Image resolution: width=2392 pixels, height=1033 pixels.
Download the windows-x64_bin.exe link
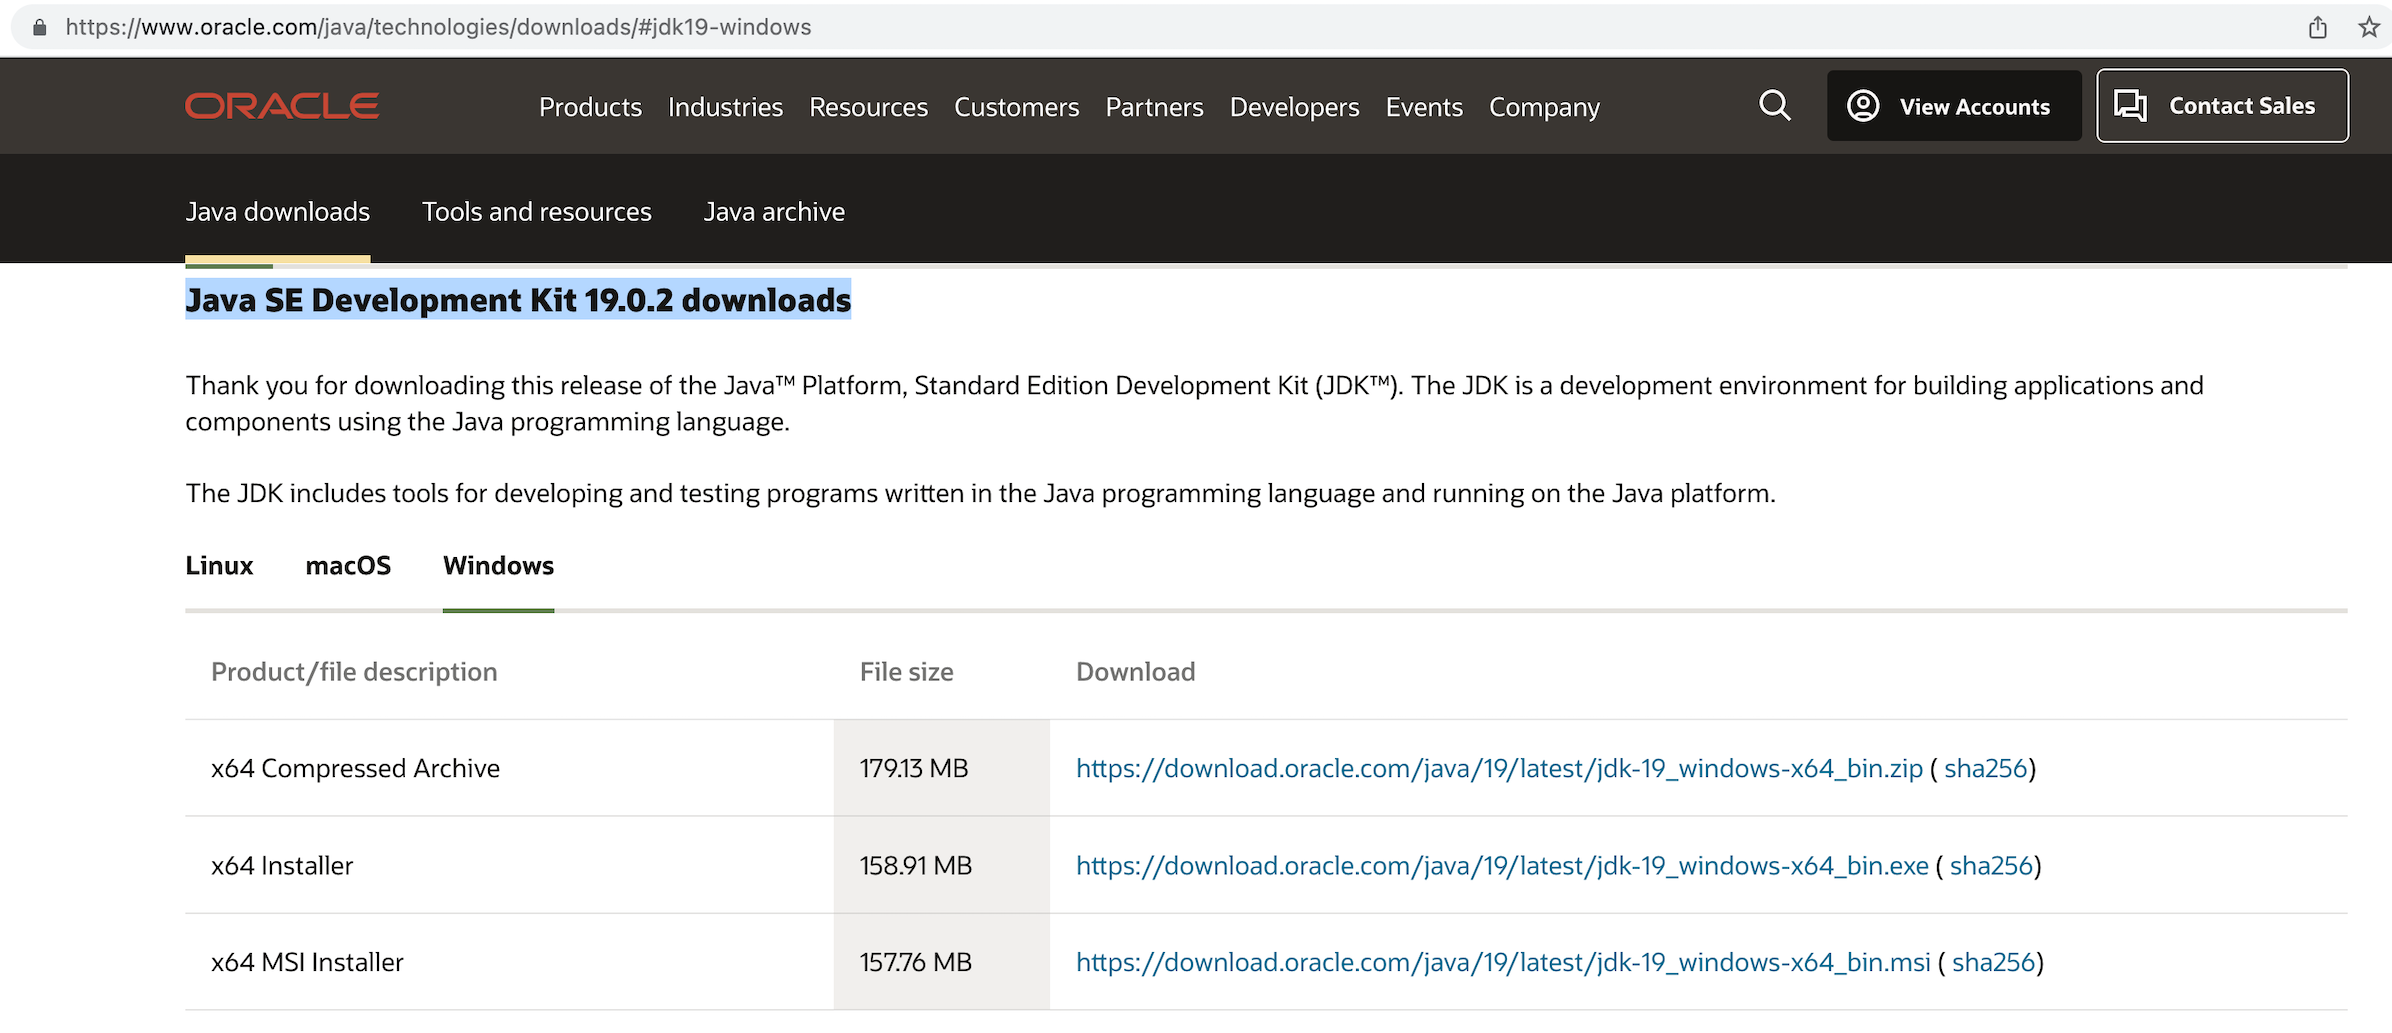pos(1502,865)
